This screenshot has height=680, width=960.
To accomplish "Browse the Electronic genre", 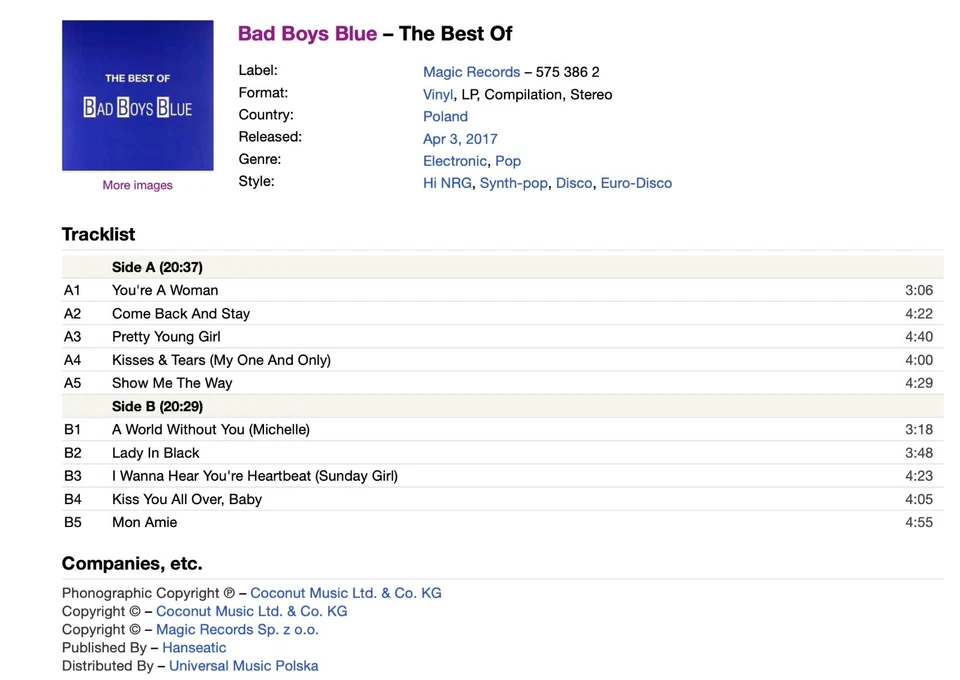I will tap(455, 160).
